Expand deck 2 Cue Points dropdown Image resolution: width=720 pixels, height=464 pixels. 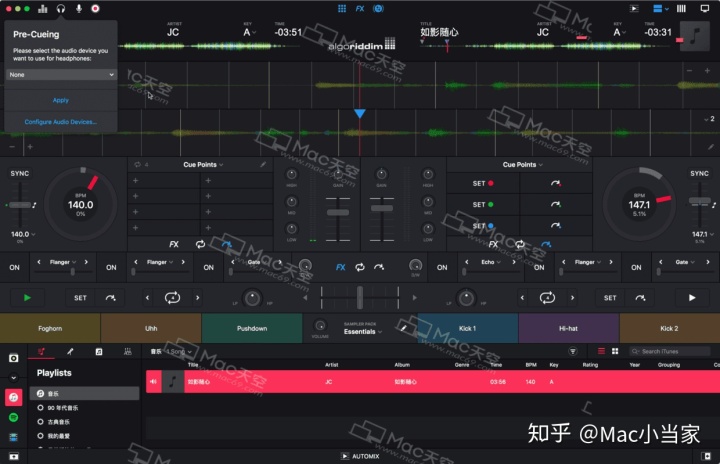click(x=523, y=164)
